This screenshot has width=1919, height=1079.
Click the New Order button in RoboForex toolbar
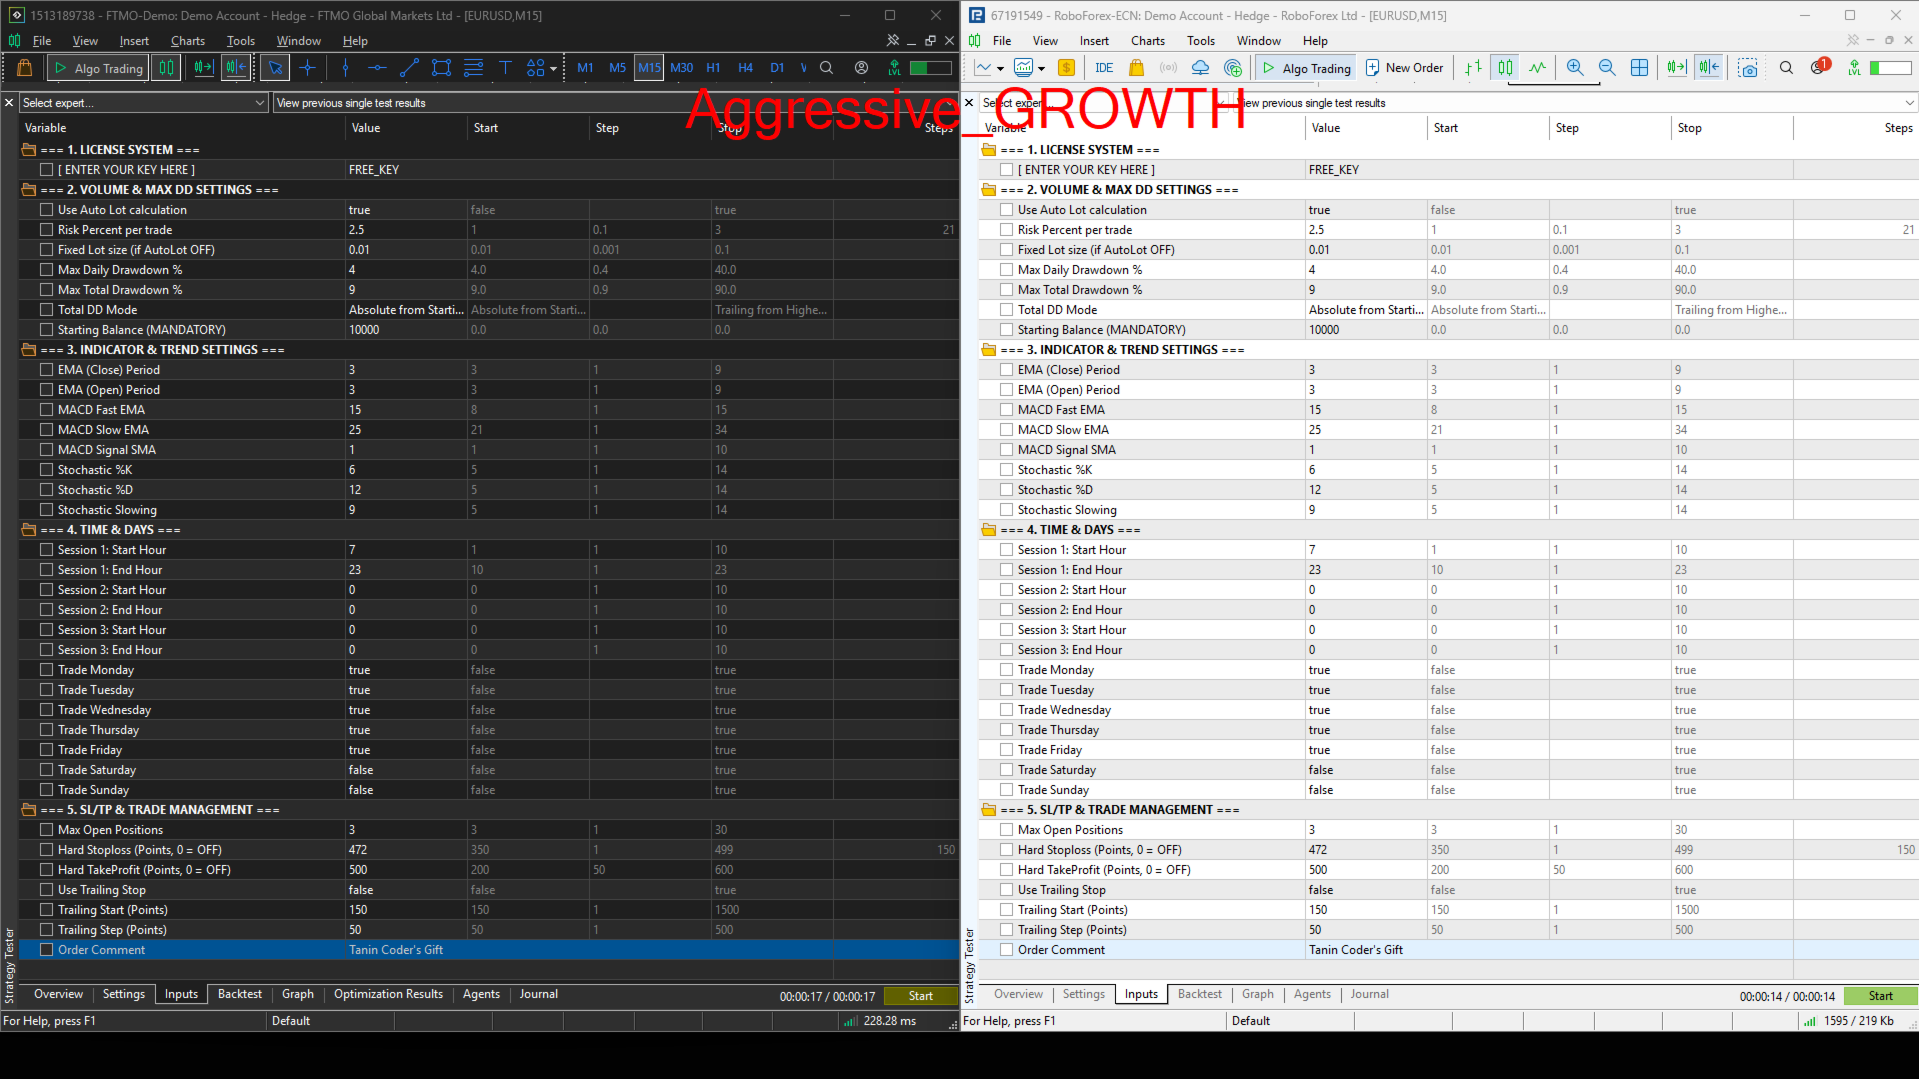[1404, 68]
